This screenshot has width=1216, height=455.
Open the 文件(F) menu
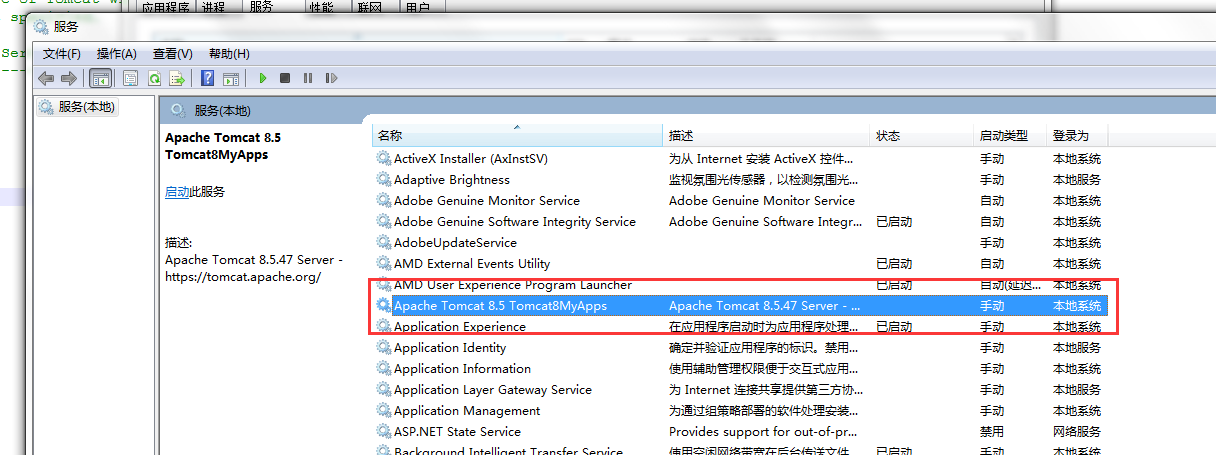click(62, 54)
